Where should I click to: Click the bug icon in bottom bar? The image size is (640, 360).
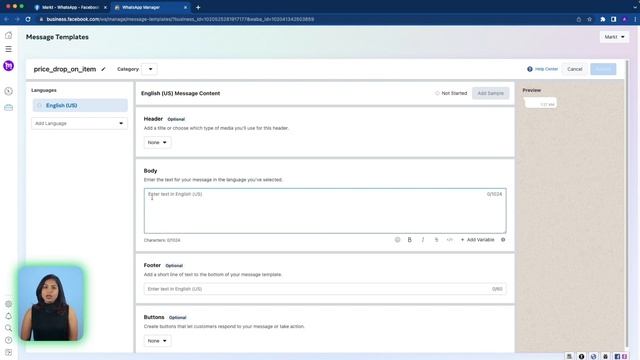click(605, 356)
